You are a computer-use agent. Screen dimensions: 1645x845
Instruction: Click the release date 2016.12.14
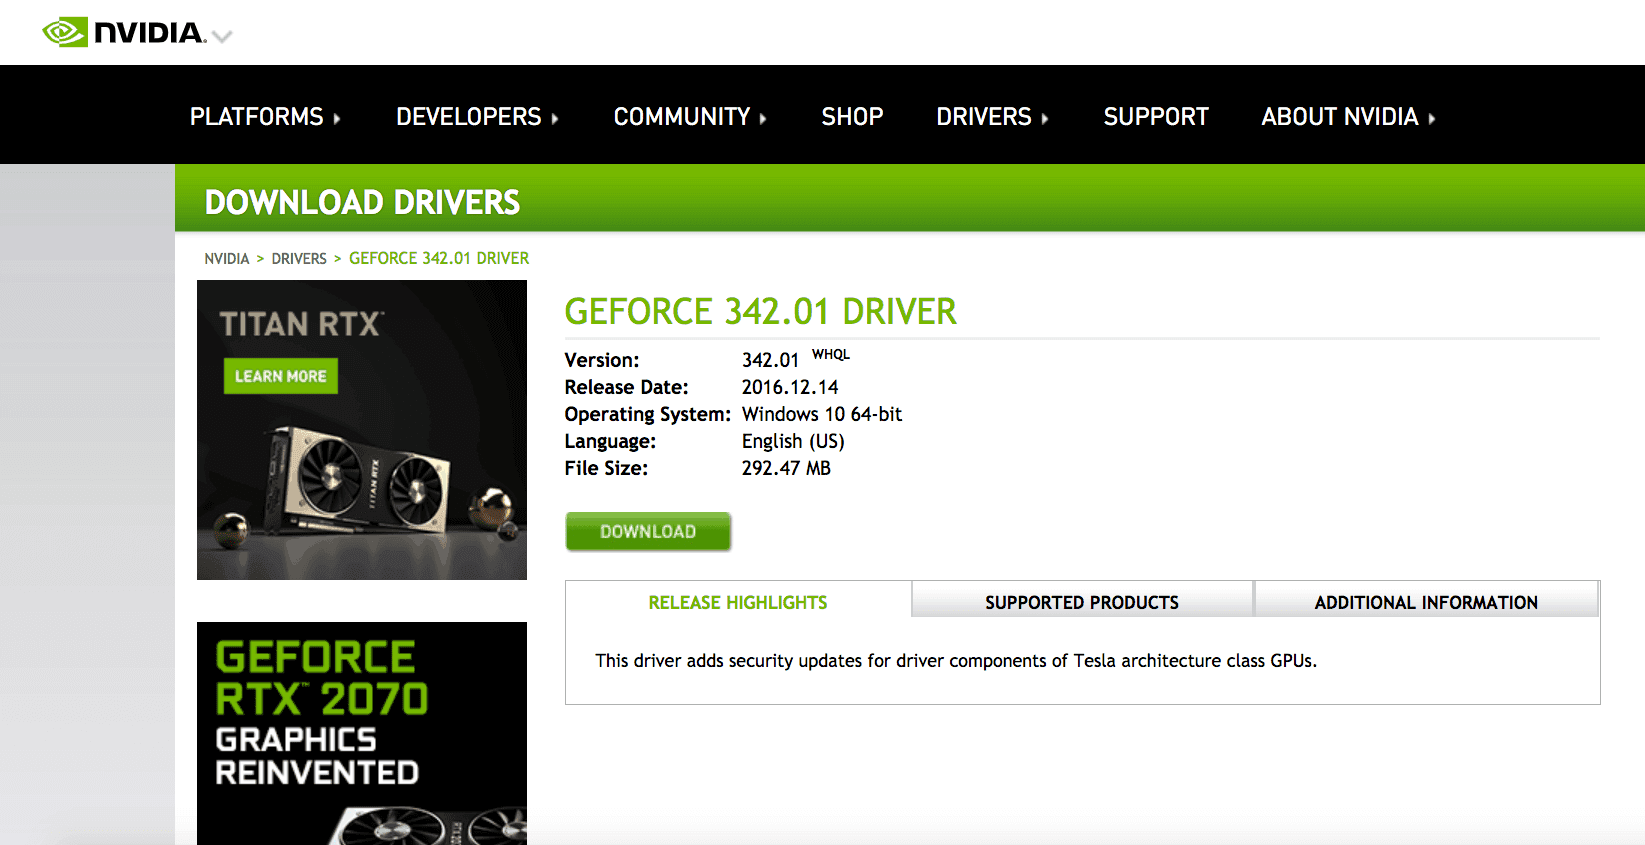[x=790, y=387]
